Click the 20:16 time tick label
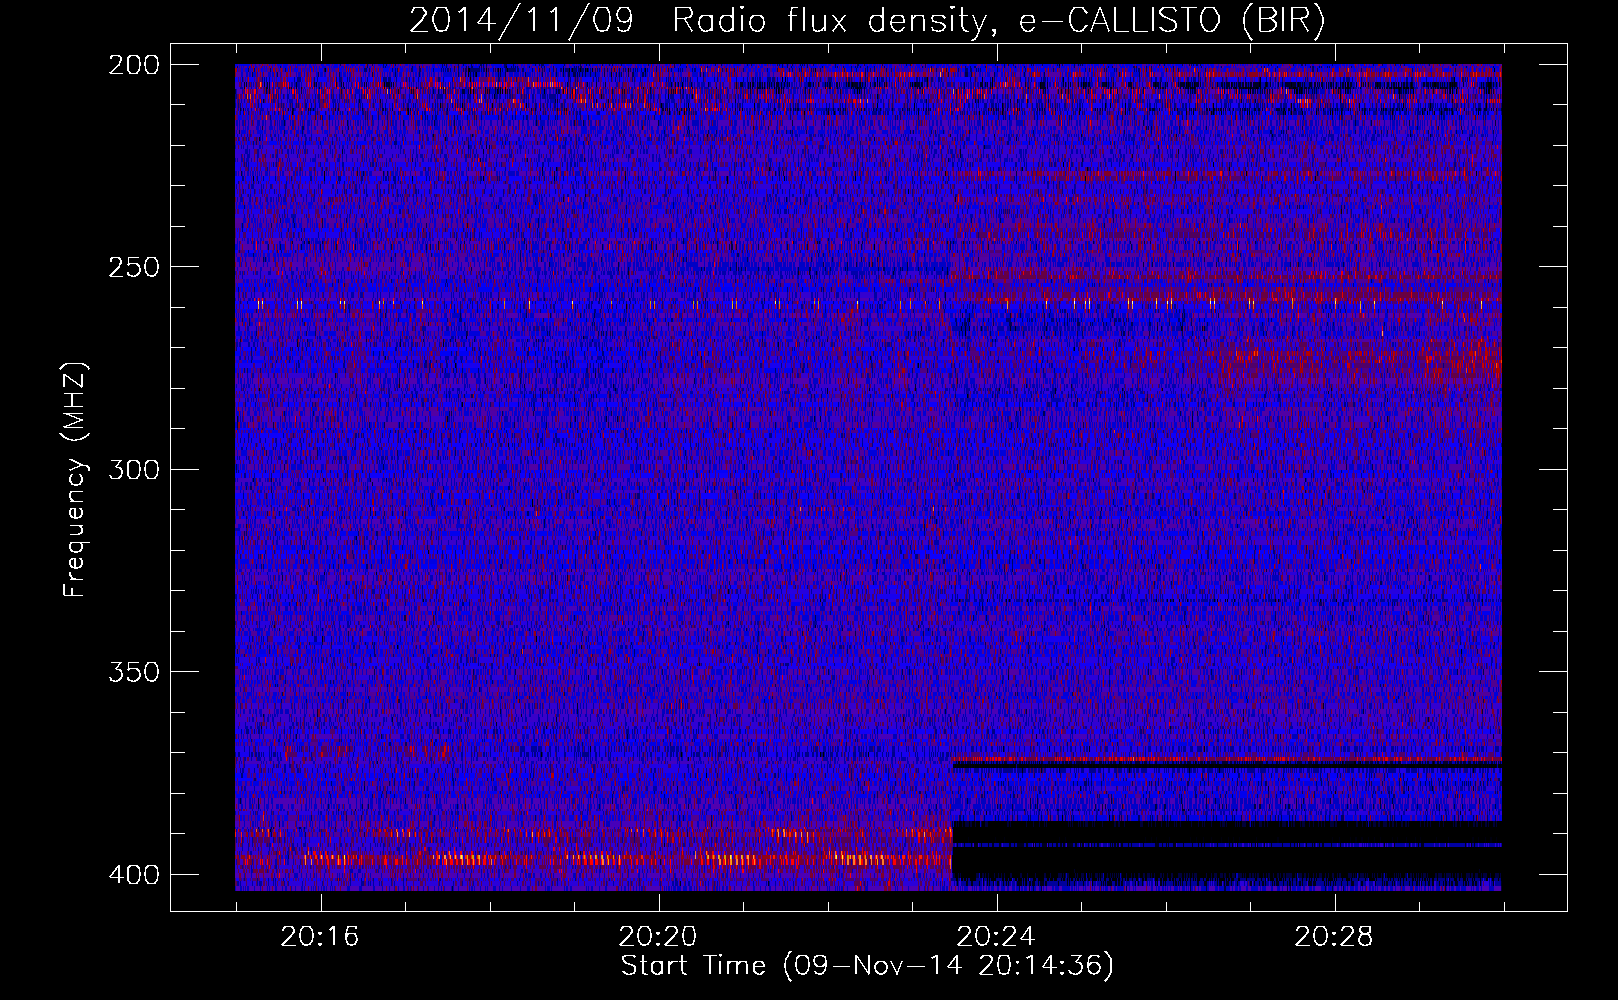1618x1000 pixels. [x=320, y=937]
